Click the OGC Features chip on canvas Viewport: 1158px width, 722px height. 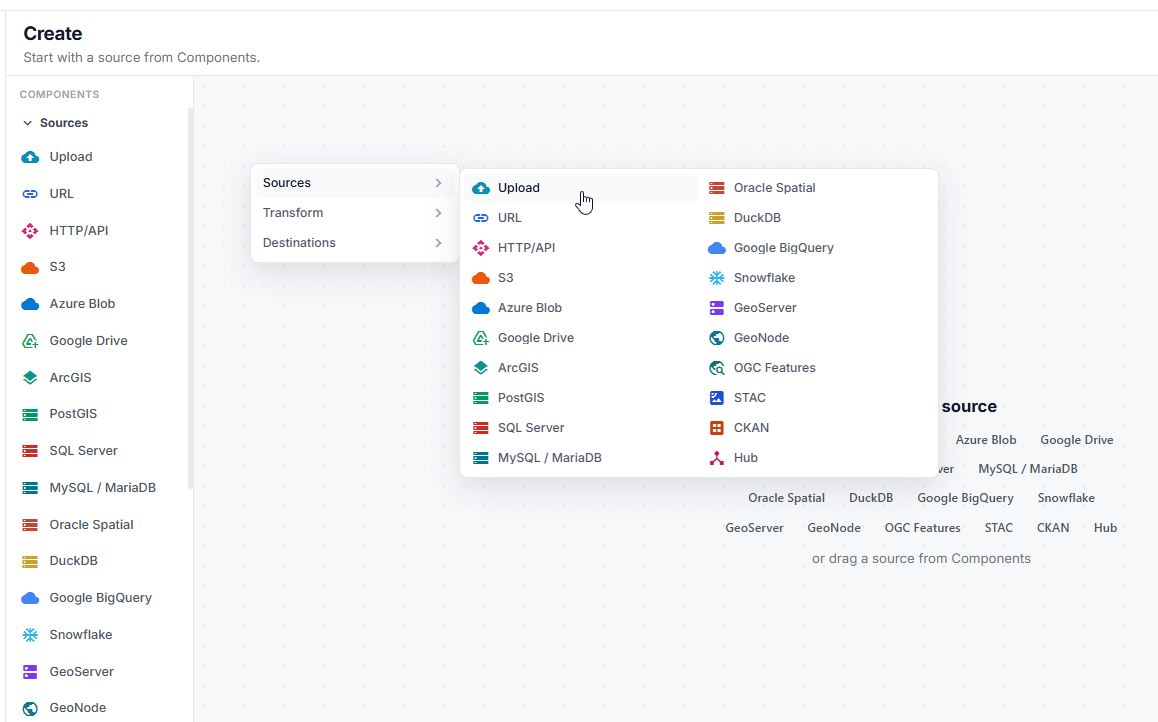click(x=922, y=528)
